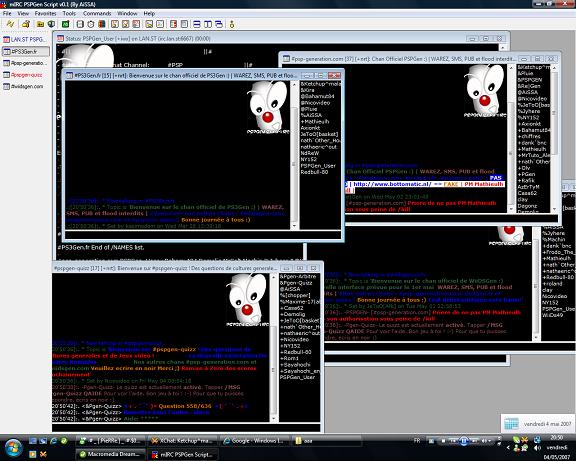Open the Commands menu
The width and height of the screenshot is (576, 461).
coord(97,13)
